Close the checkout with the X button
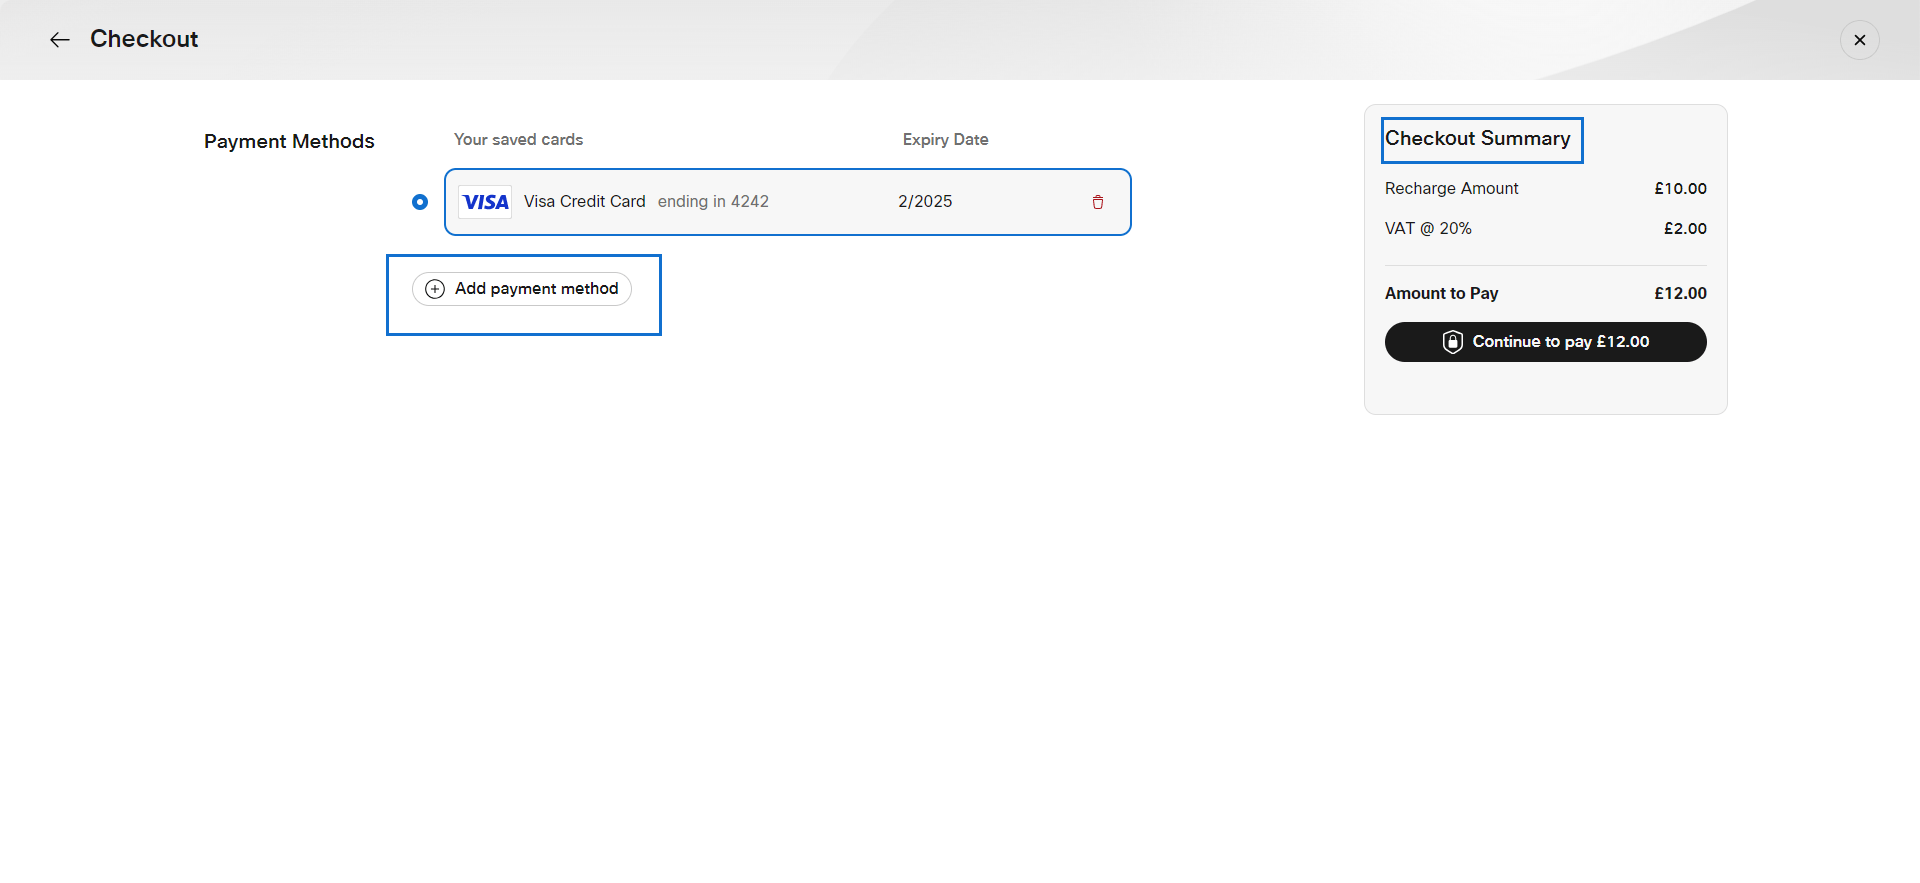This screenshot has height=883, width=1920. pos(1860,40)
